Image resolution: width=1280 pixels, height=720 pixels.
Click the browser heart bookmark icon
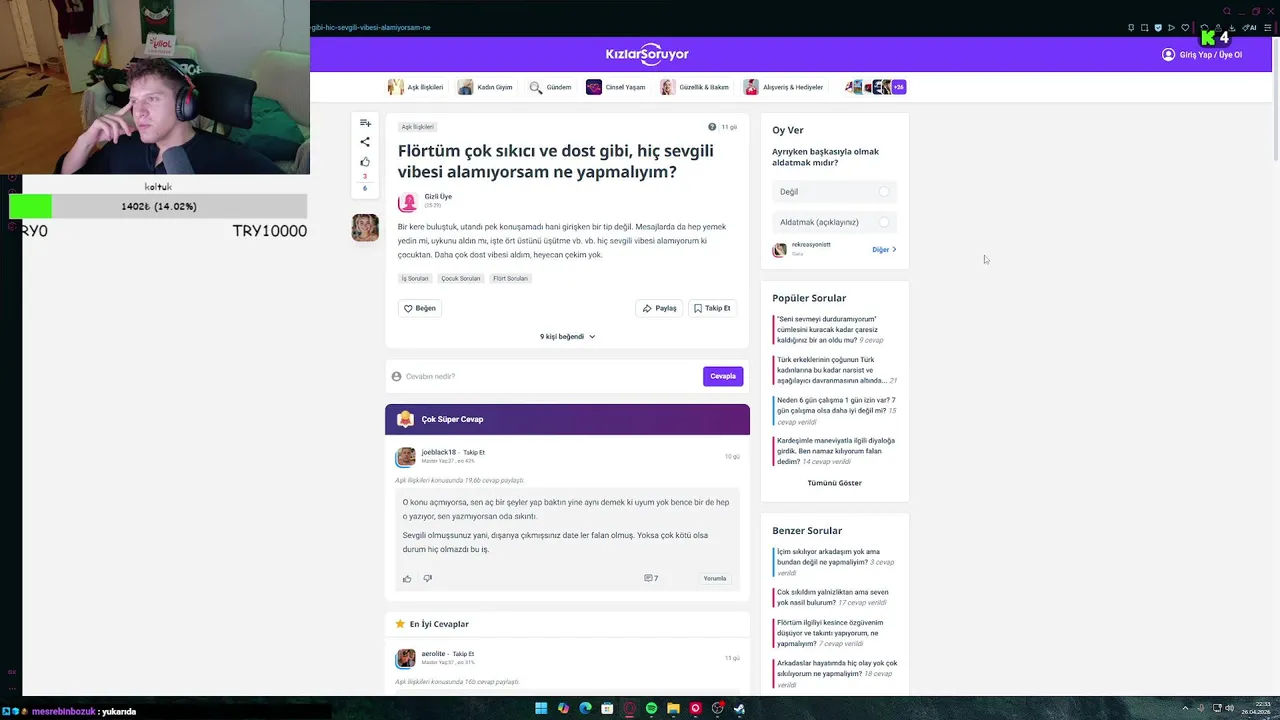click(1185, 28)
